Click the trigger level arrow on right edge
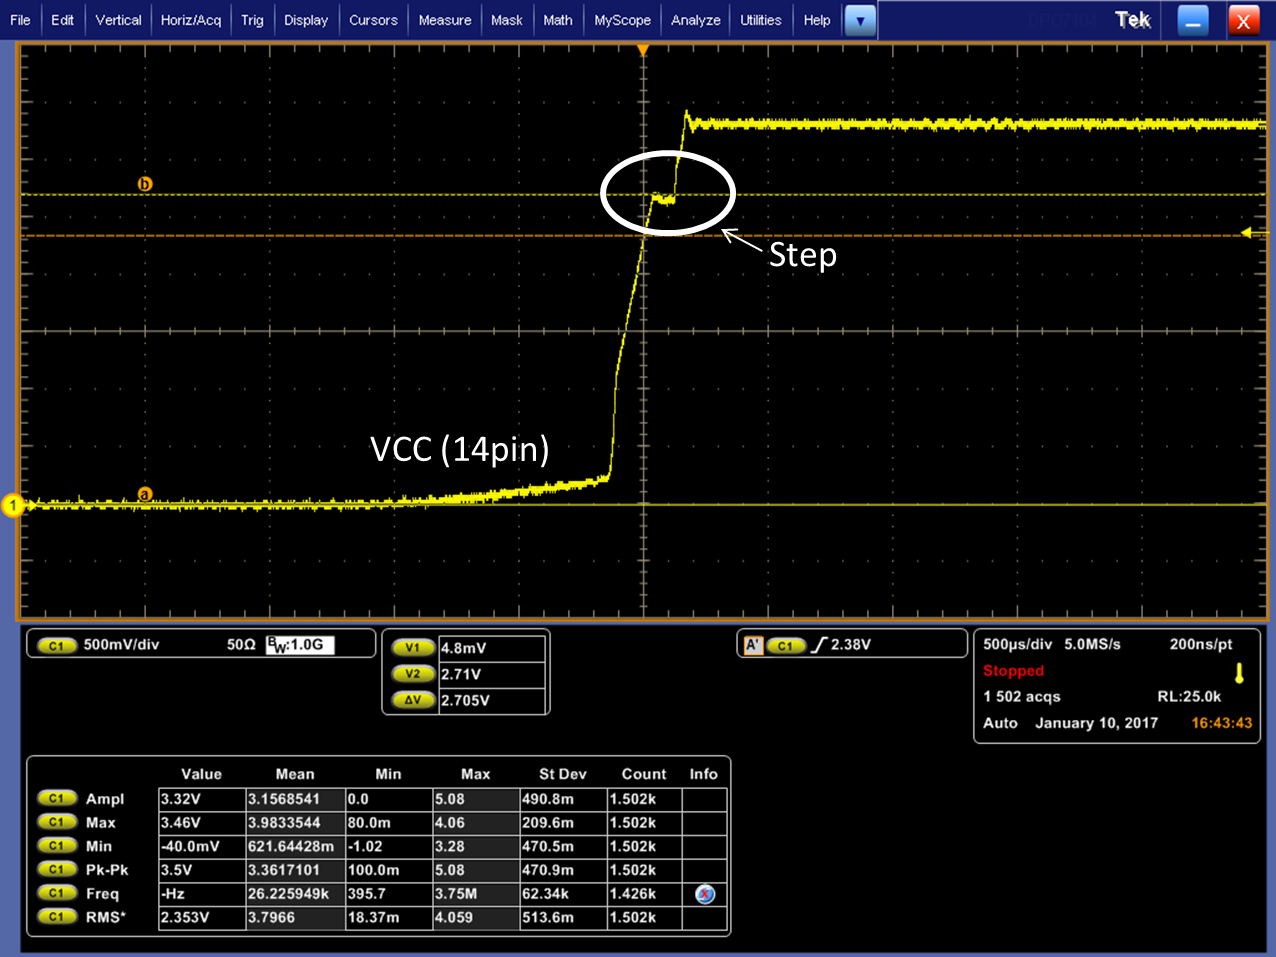 pos(1248,233)
